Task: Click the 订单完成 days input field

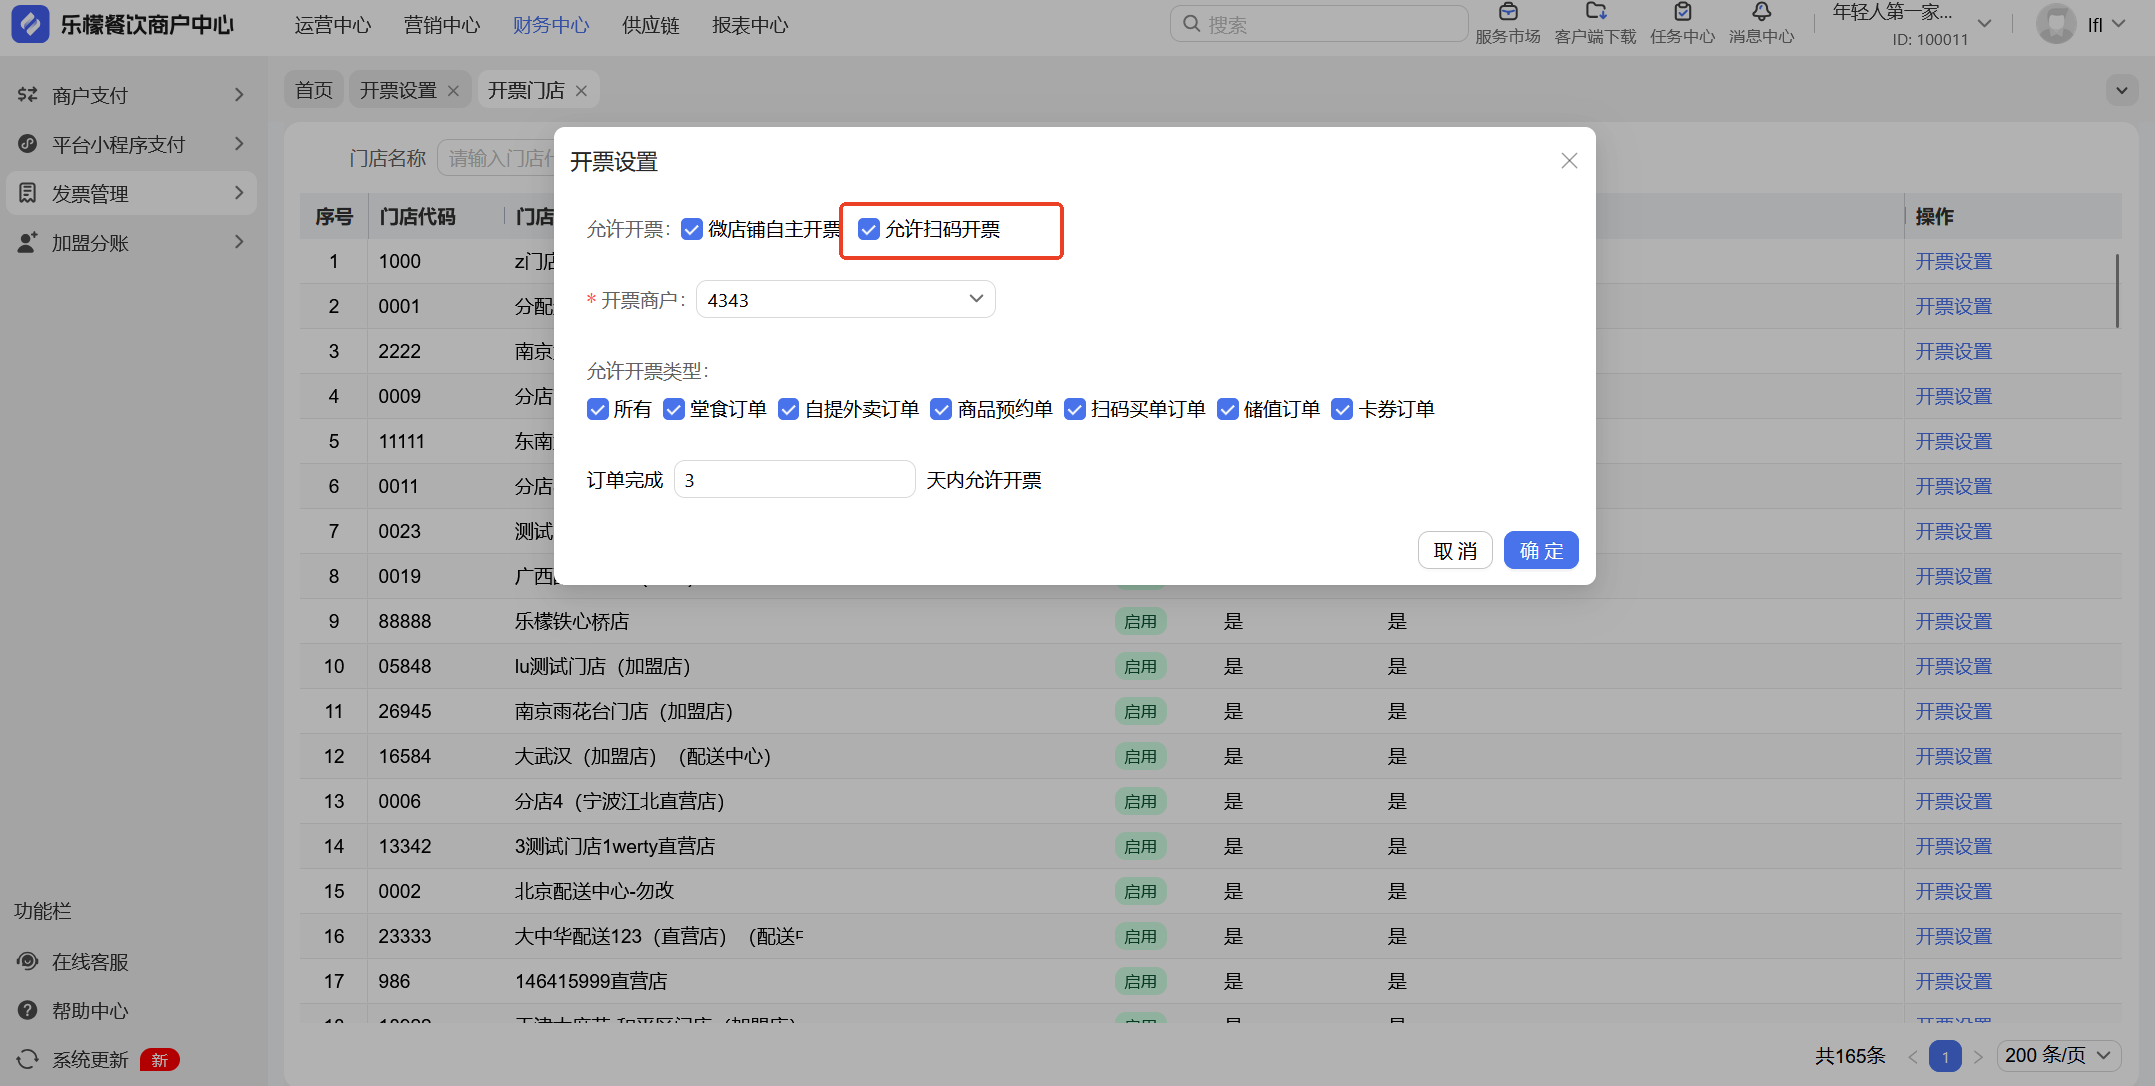Action: pos(794,480)
